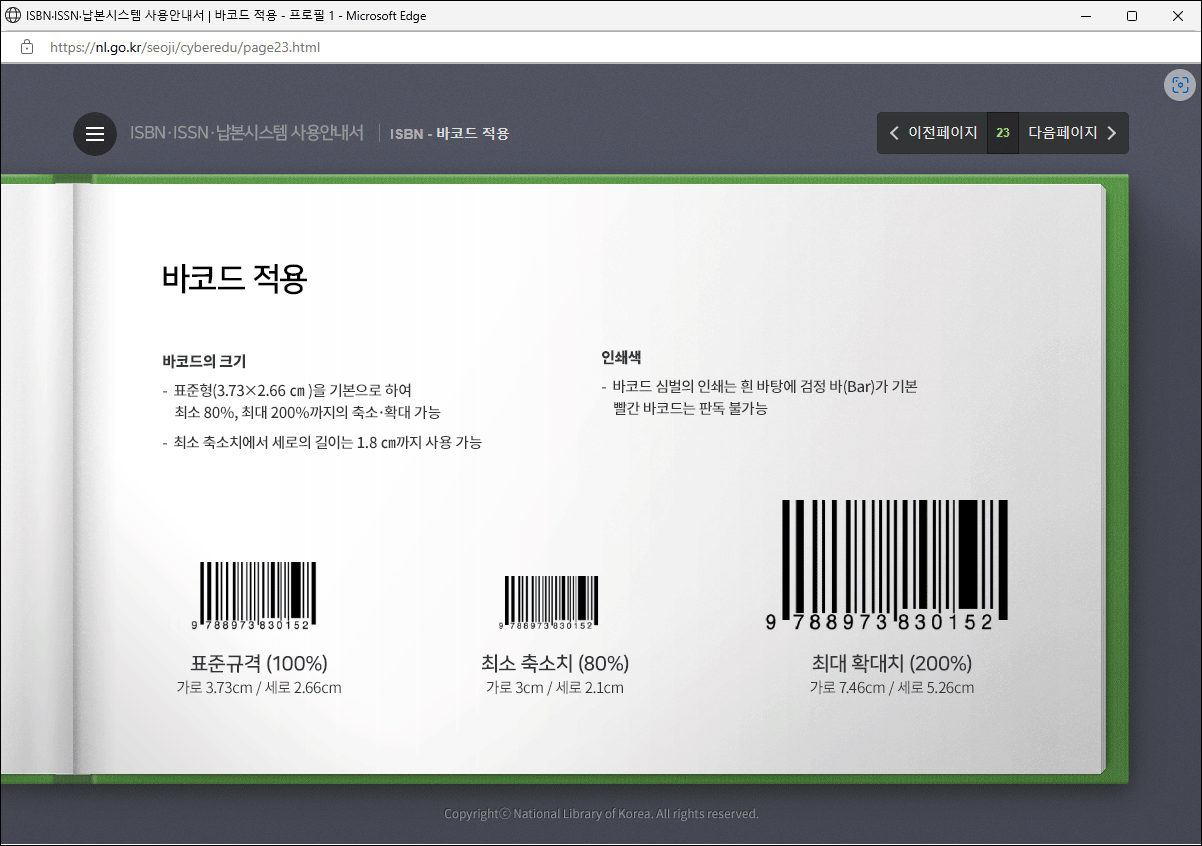Click the globe icon in title bar
This screenshot has width=1202, height=846.
tap(13, 15)
